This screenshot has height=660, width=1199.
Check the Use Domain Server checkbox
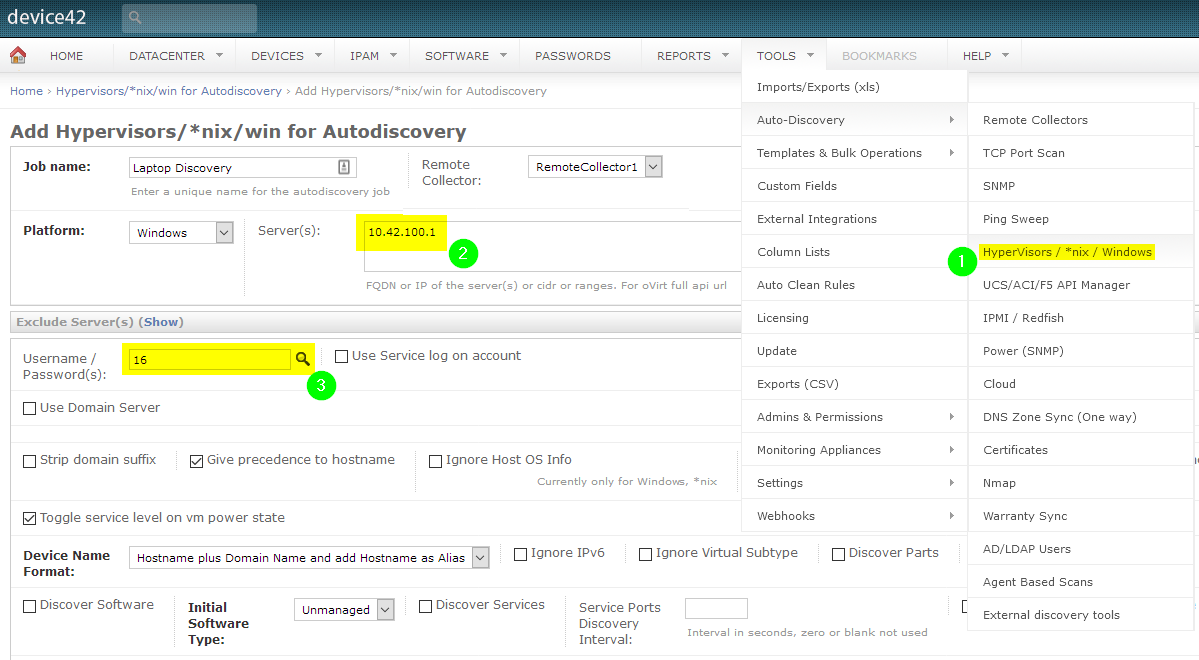[x=28, y=407]
